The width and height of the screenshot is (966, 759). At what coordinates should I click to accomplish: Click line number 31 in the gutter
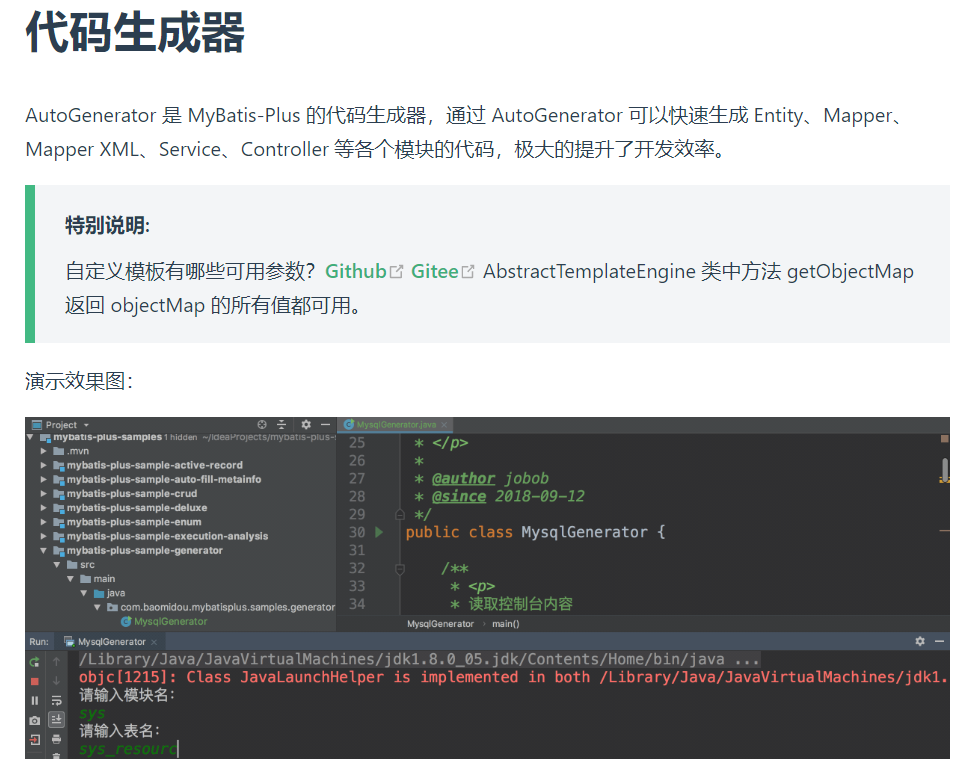[357, 550]
